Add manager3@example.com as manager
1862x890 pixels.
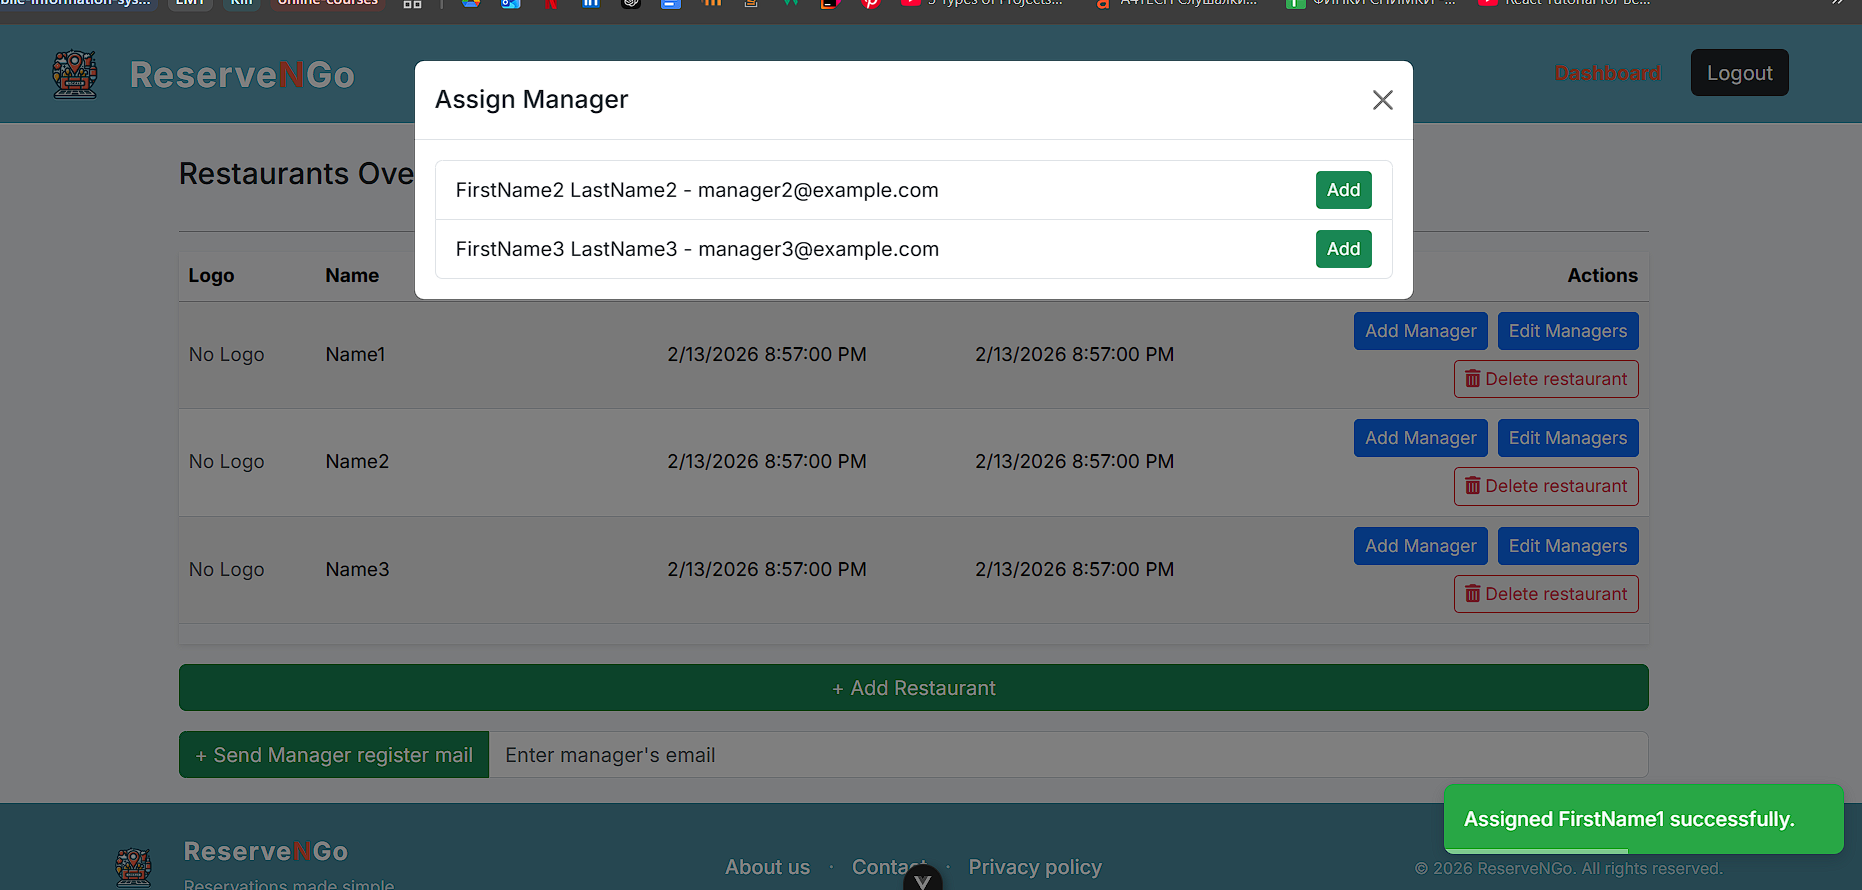[x=1342, y=249]
